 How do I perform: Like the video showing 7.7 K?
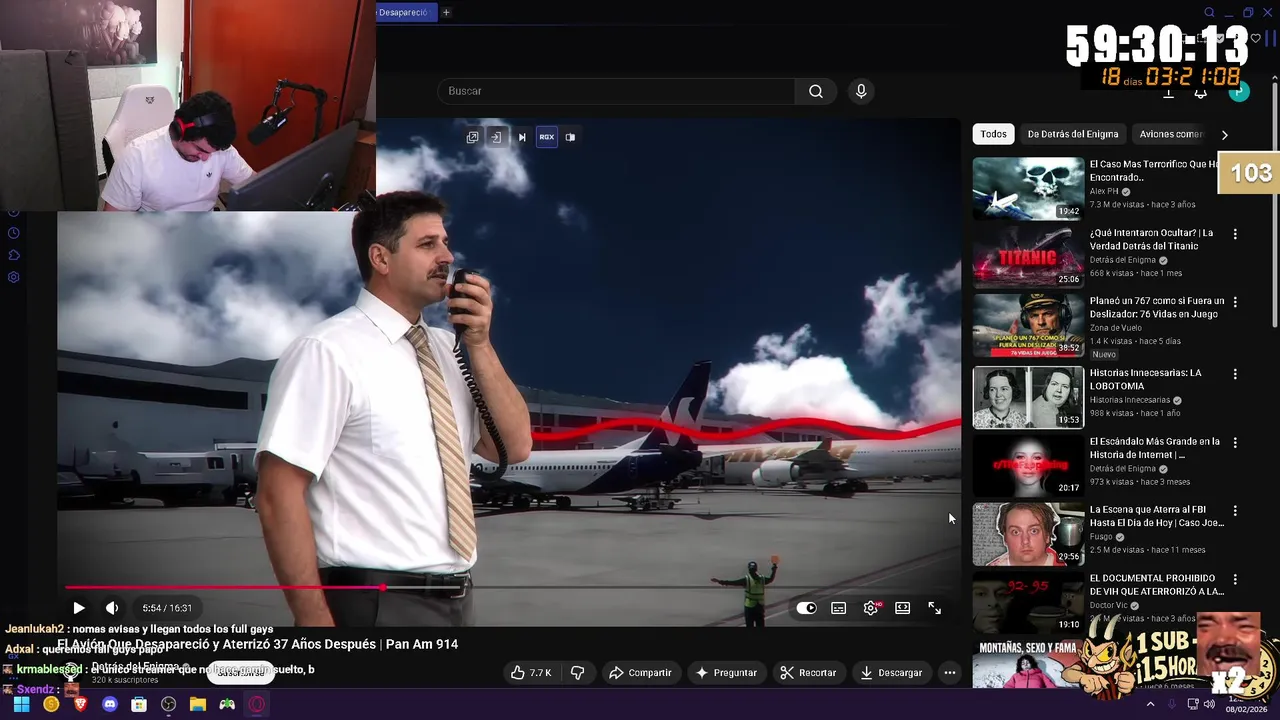click(x=531, y=673)
